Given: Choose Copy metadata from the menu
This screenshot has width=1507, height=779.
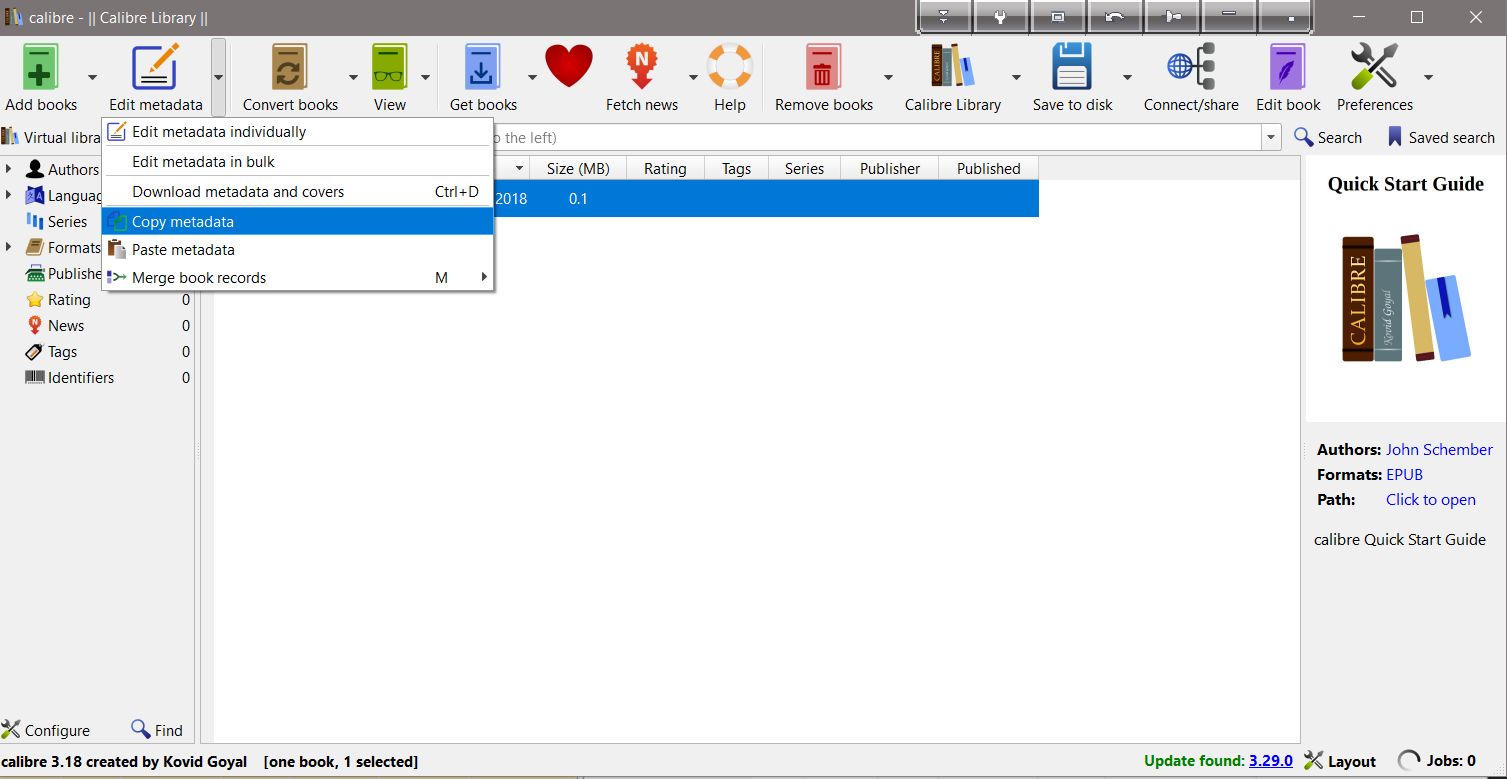Looking at the screenshot, I should click(x=297, y=222).
